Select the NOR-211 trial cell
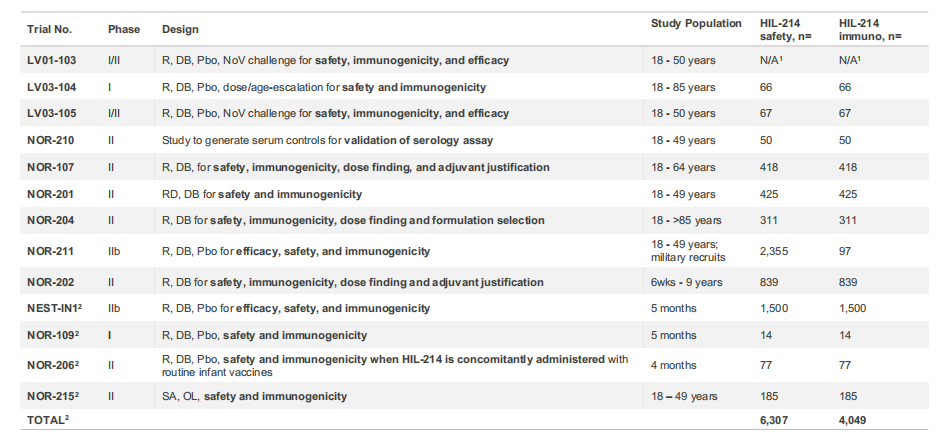The height and width of the screenshot is (439, 948). click(x=50, y=251)
